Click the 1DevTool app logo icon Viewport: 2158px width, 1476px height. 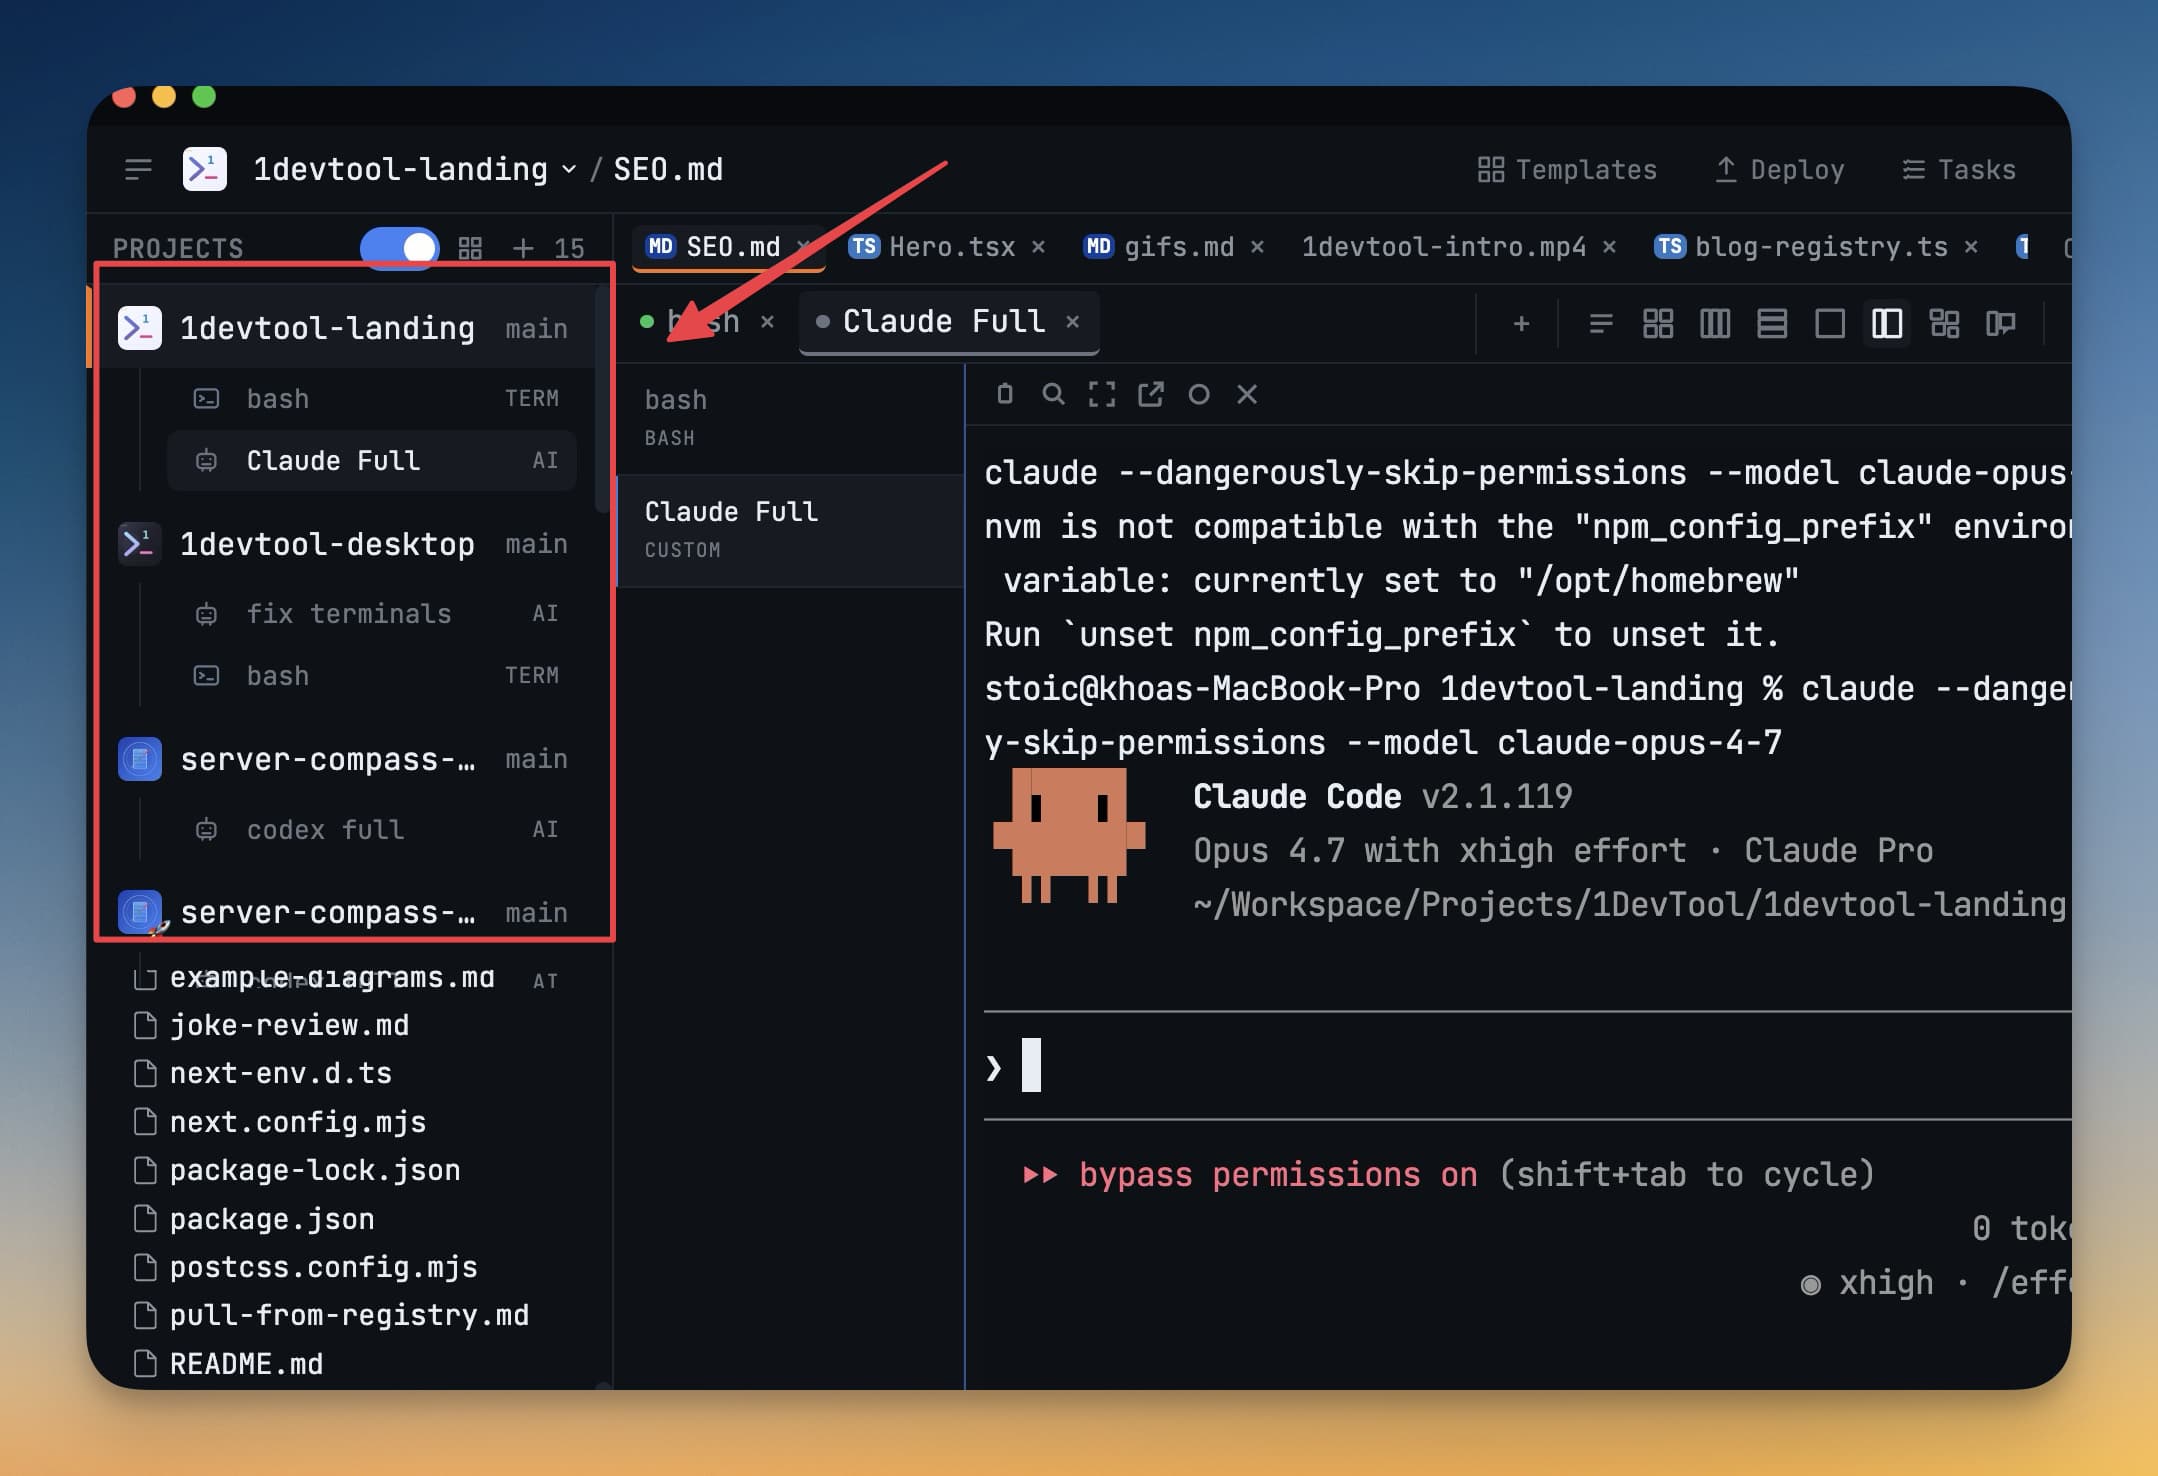205,169
